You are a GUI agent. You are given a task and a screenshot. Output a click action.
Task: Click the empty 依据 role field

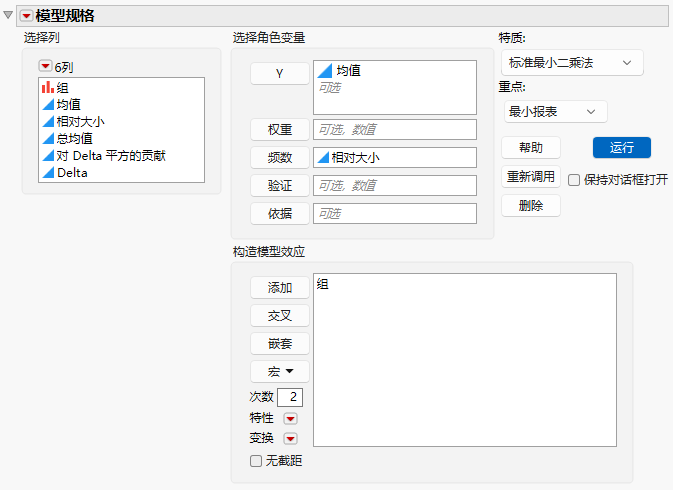tap(395, 213)
